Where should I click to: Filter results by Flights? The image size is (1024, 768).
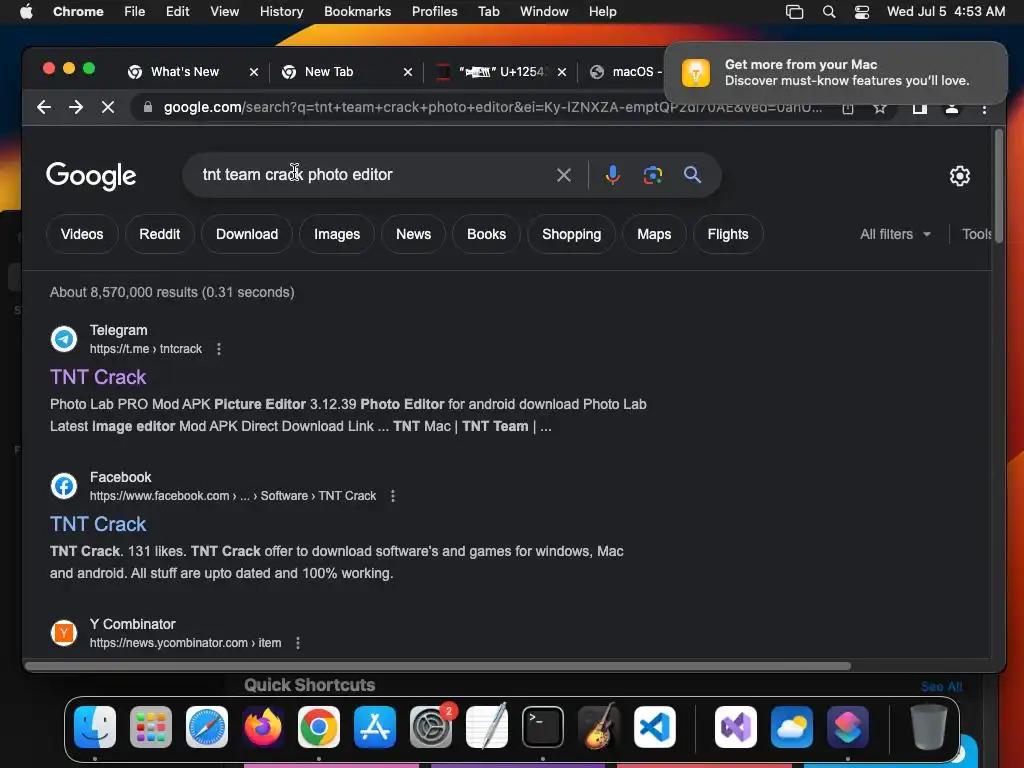(x=728, y=234)
